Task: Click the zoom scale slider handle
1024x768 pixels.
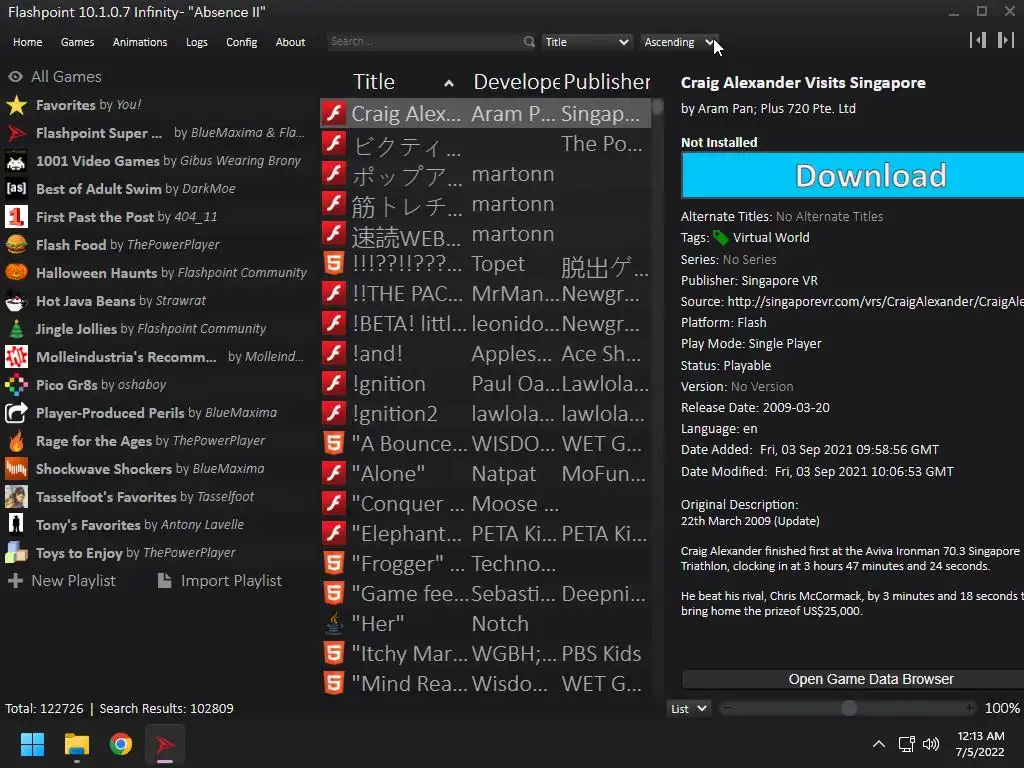Action: 848,708
